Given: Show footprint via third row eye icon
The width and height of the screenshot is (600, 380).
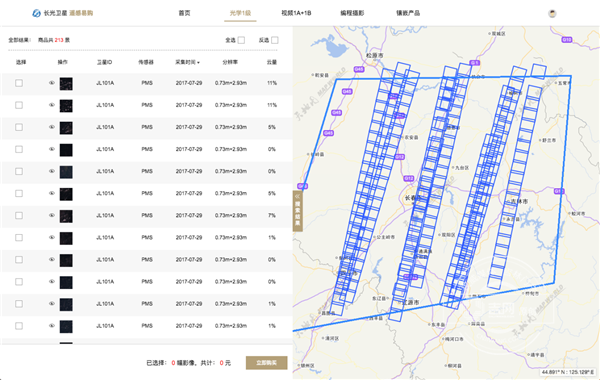Looking at the screenshot, I should tap(52, 127).
